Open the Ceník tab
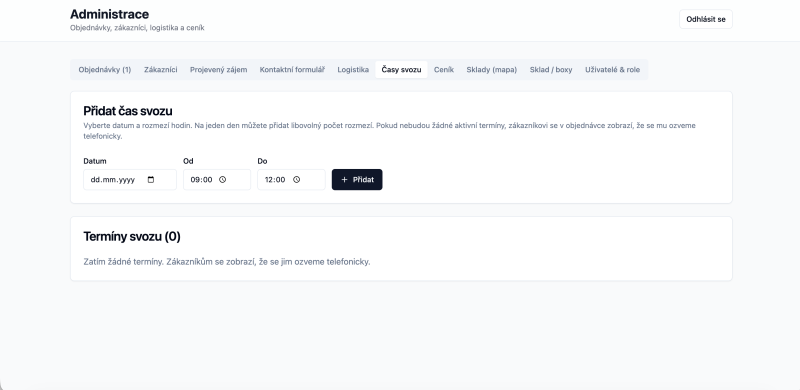This screenshot has width=800, height=390. 444,69
